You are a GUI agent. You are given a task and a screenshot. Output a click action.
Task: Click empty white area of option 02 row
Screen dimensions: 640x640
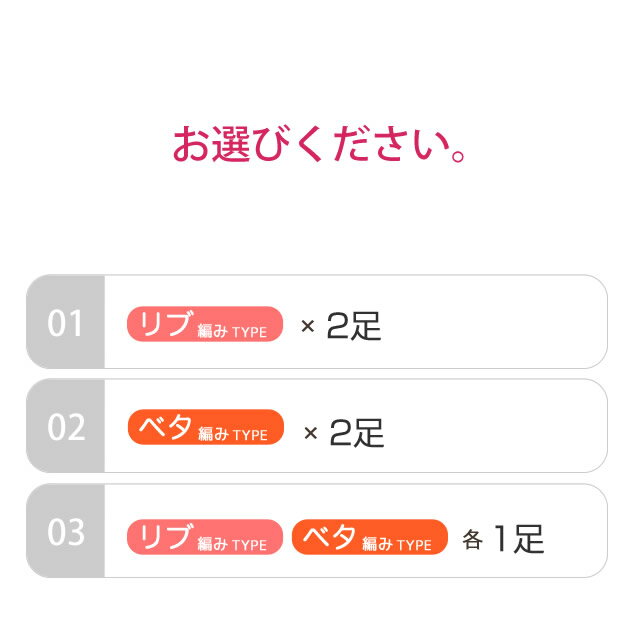click(x=490, y=426)
